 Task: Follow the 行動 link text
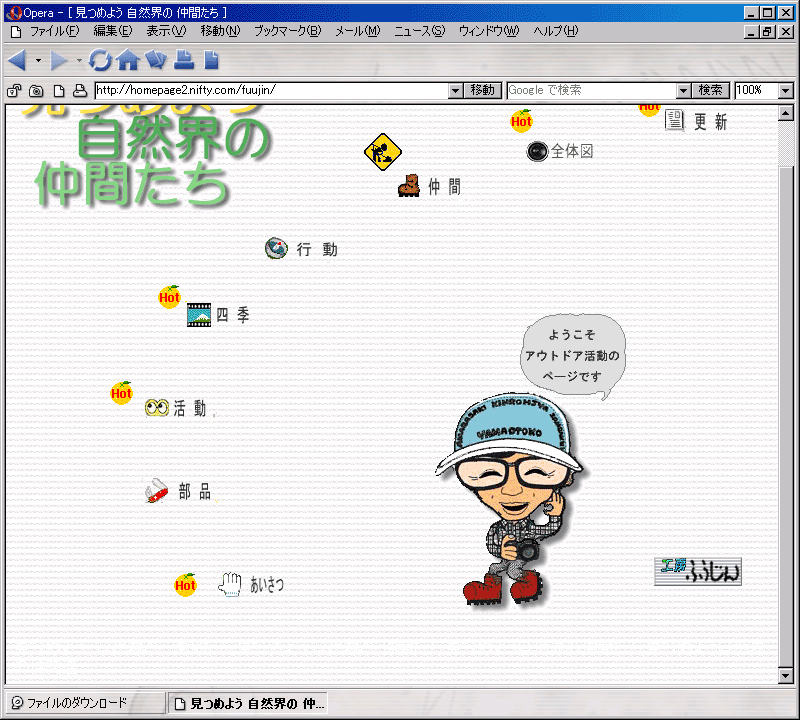click(x=317, y=250)
